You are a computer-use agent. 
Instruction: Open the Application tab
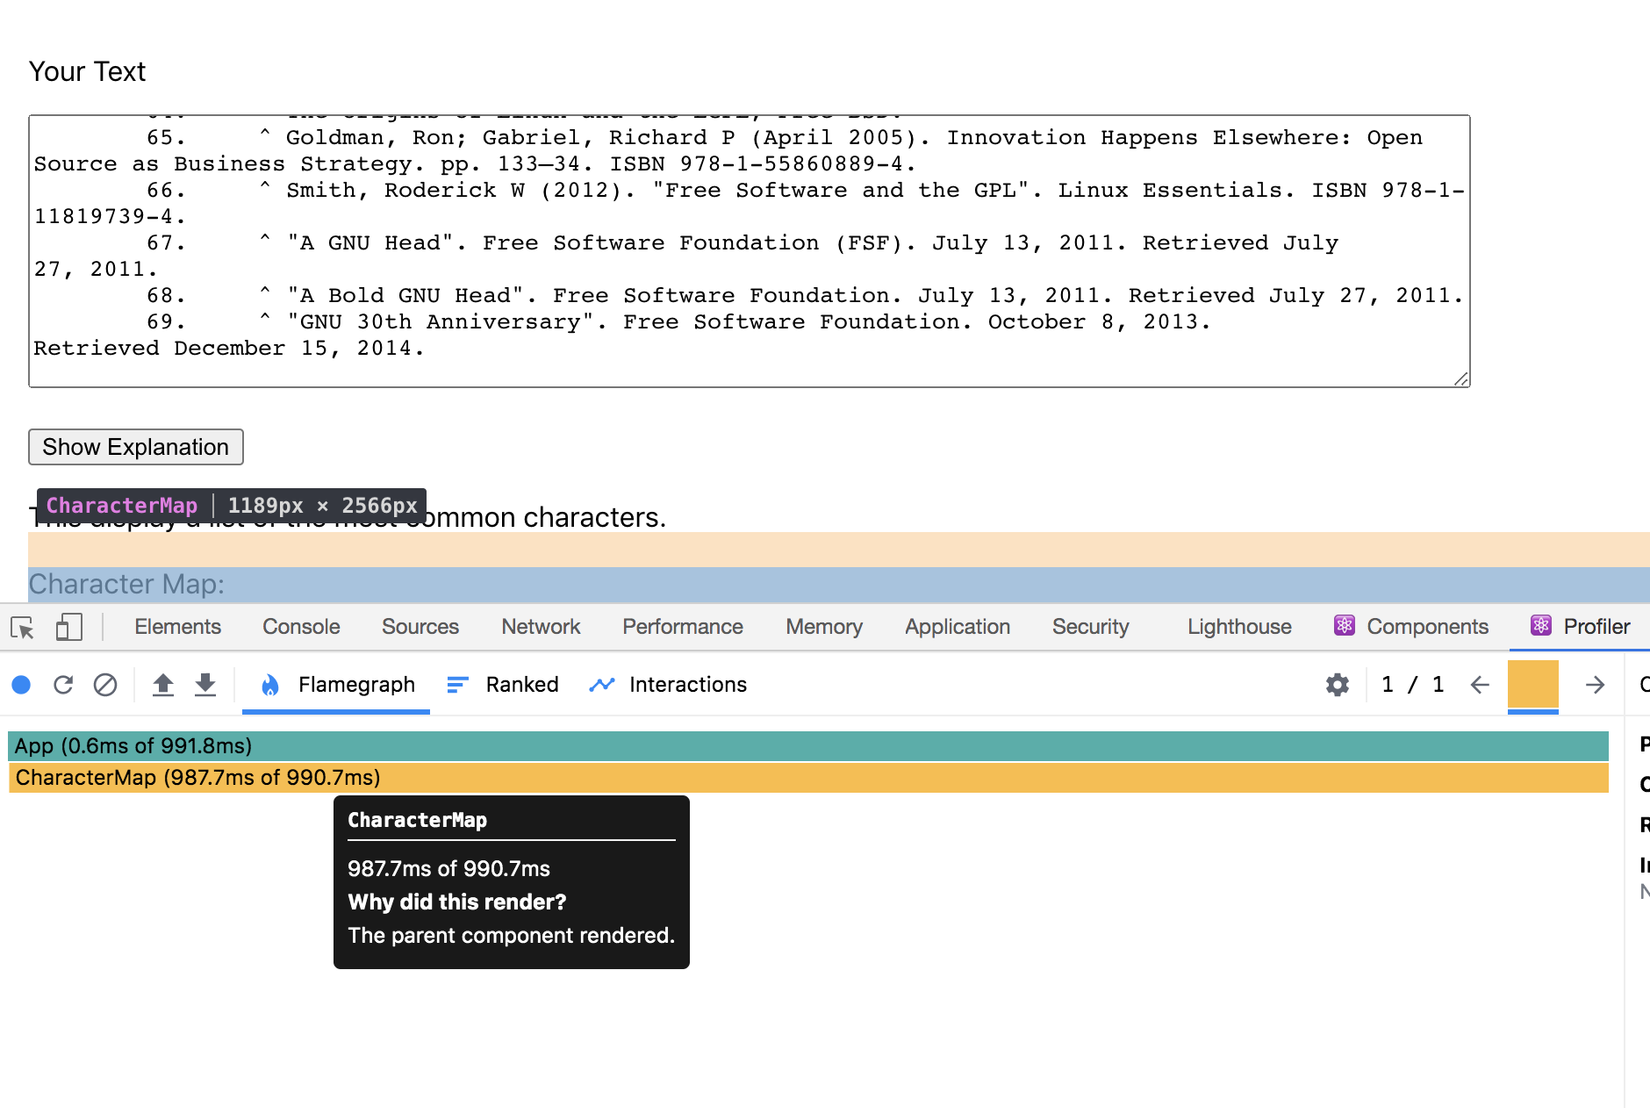tap(957, 627)
